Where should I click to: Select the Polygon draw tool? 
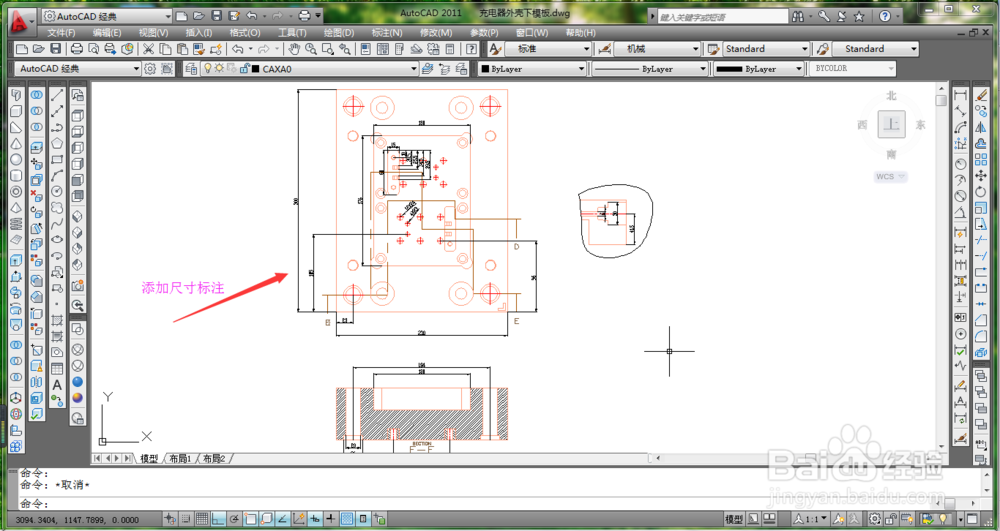pos(57,143)
